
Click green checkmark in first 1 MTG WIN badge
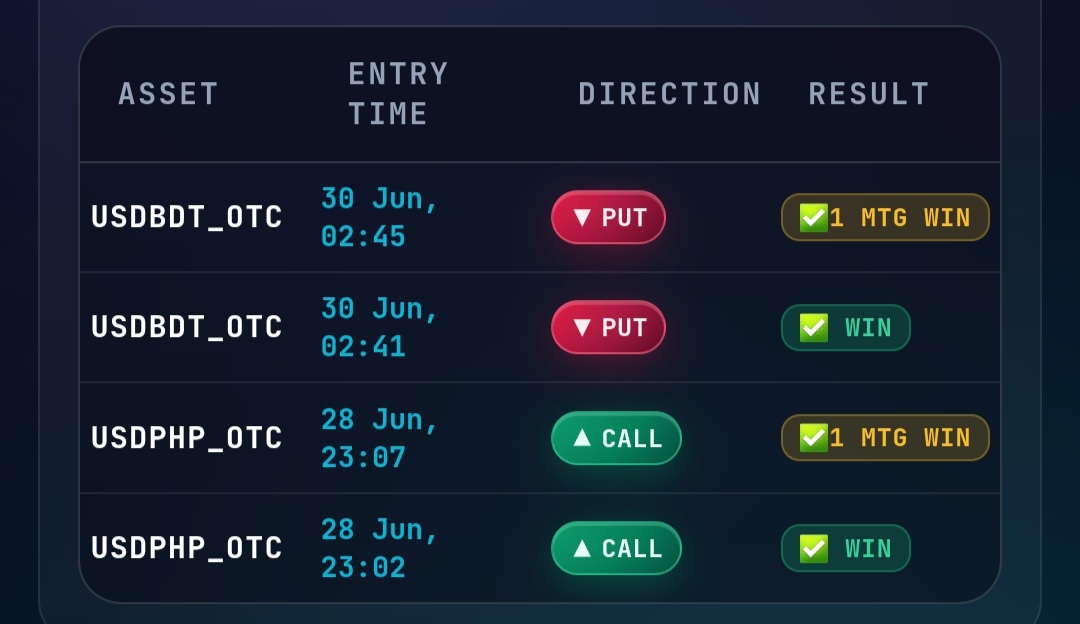pyautogui.click(x=813, y=218)
